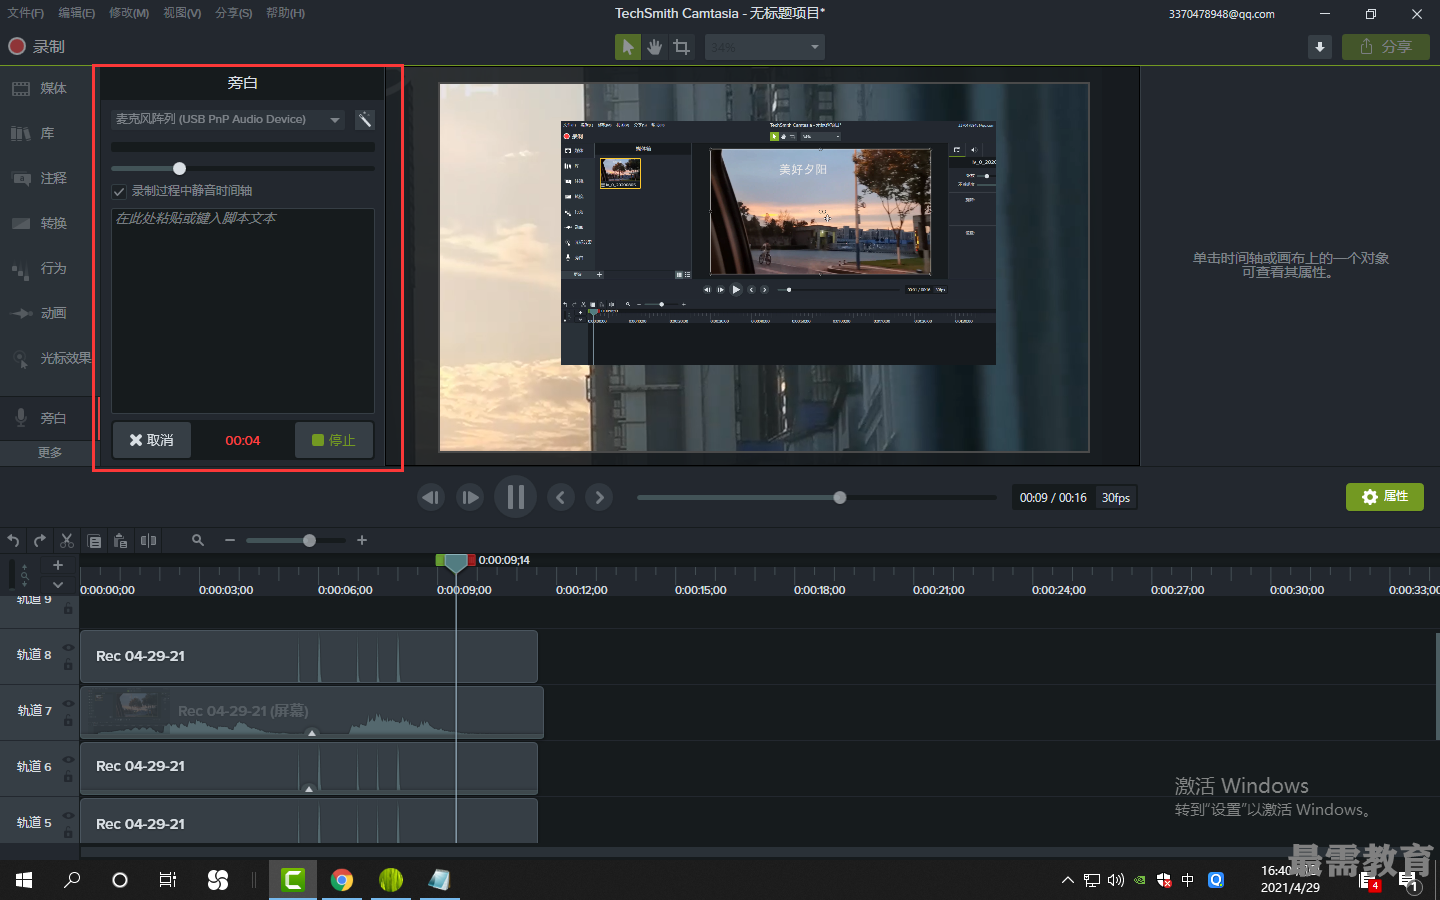The width and height of the screenshot is (1440, 900).
Task: Click the microphone auto-level wizard icon
Action: [365, 119]
